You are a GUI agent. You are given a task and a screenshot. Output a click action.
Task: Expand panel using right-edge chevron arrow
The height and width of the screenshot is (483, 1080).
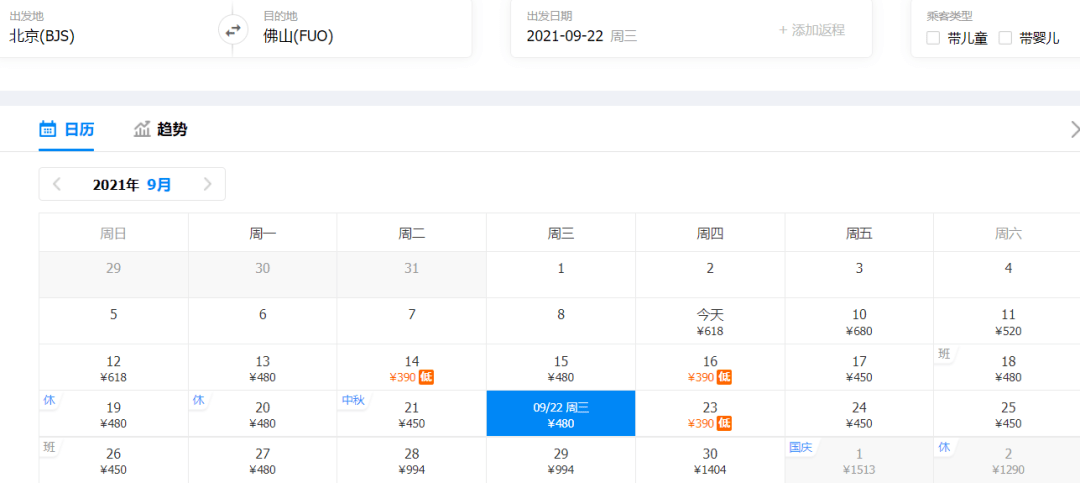[1074, 129]
